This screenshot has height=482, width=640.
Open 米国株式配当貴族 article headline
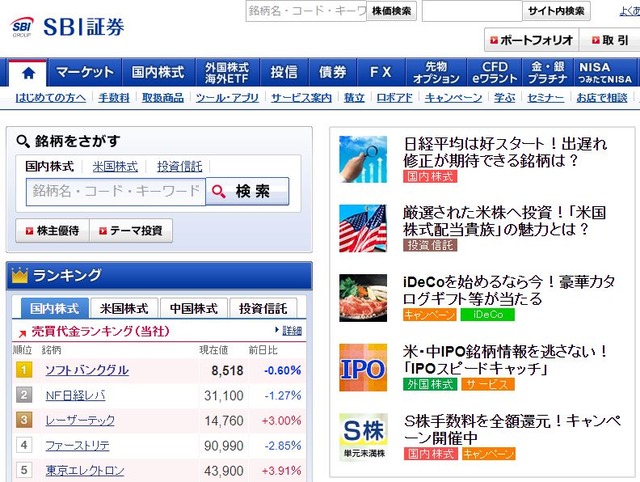[504, 221]
